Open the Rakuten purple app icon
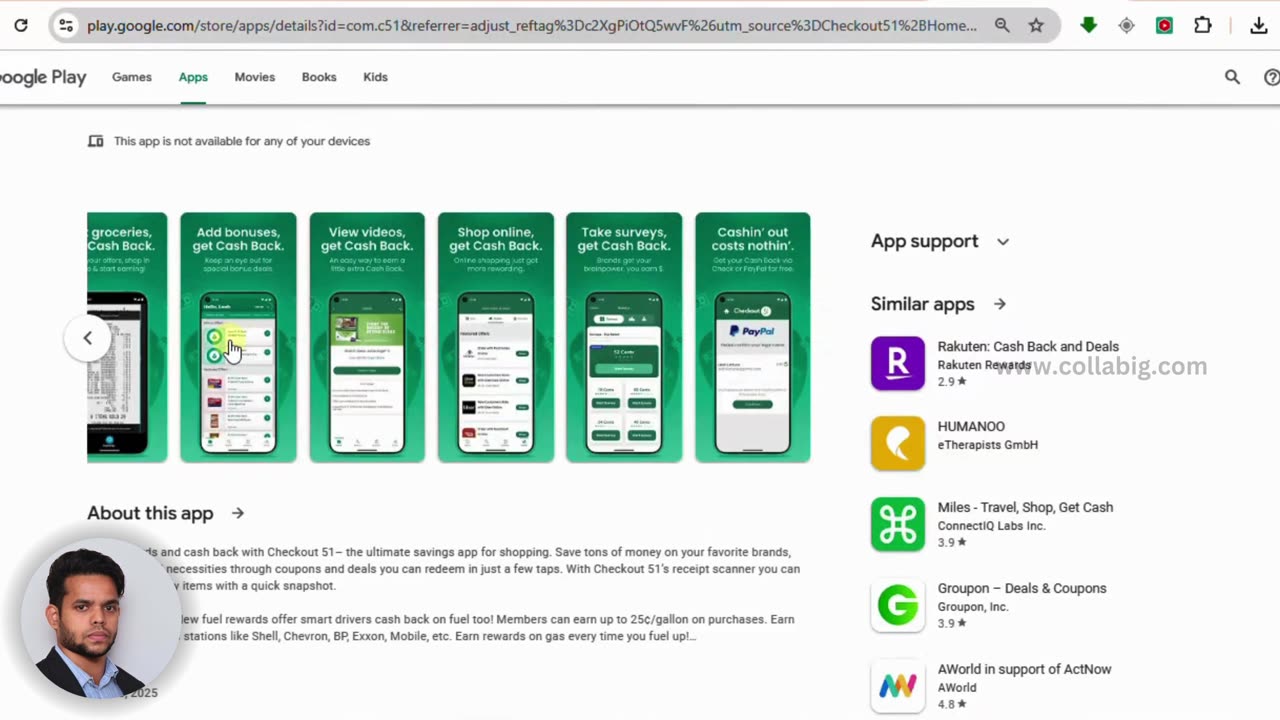The width and height of the screenshot is (1280, 720). (x=898, y=363)
